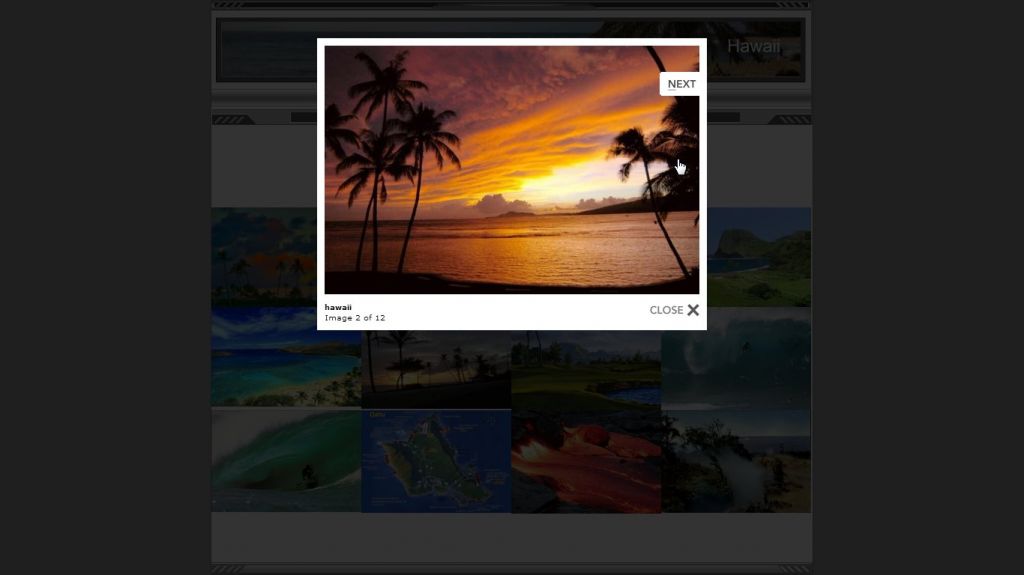Screen dimensions: 1024x575
Task: Open the turquoise beach bay thumbnail
Action: pos(285,357)
